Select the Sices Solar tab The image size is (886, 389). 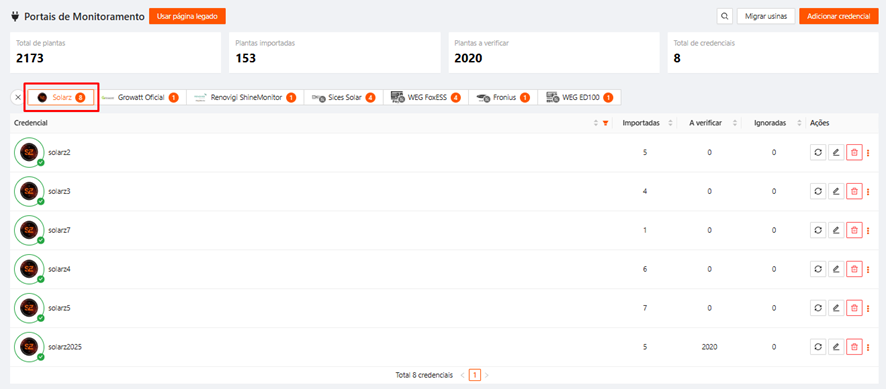coord(343,98)
